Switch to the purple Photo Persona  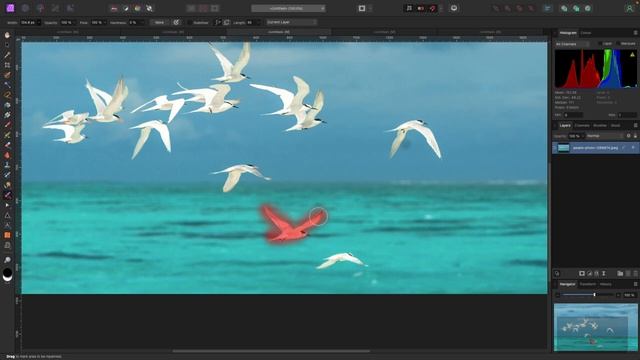coord(10,8)
